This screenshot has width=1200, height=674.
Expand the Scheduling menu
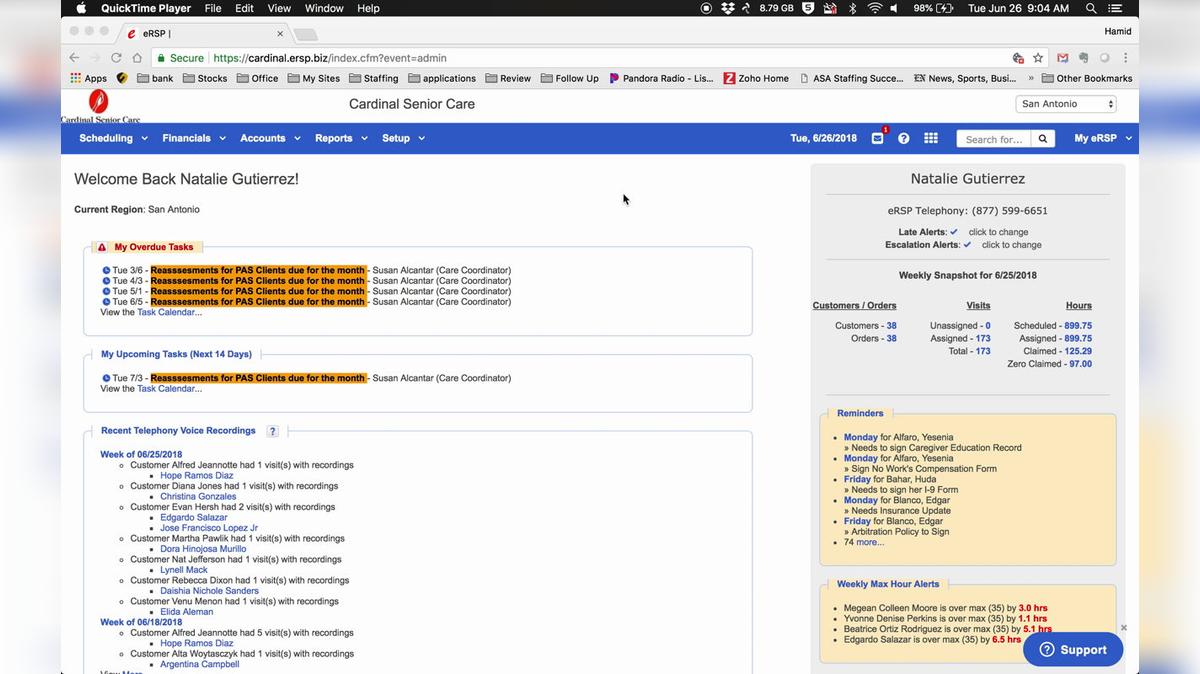[x=113, y=138]
